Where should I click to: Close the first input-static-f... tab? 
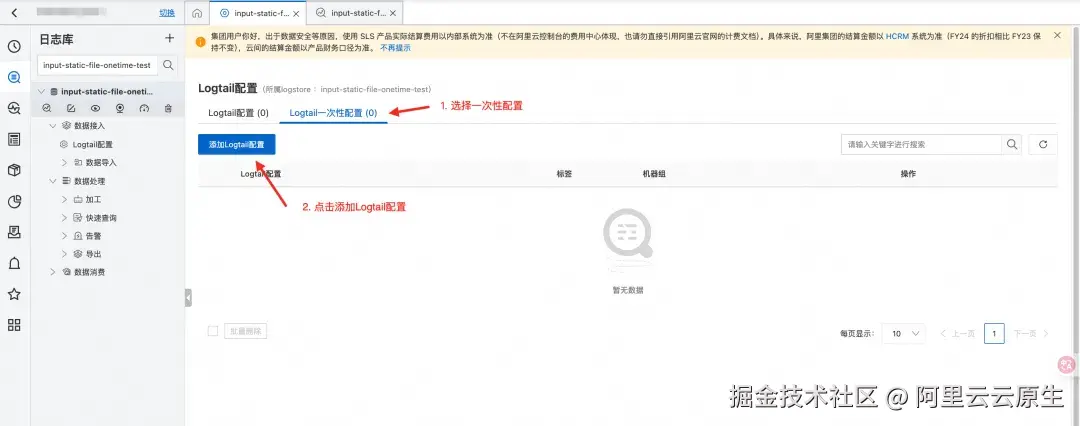point(295,13)
